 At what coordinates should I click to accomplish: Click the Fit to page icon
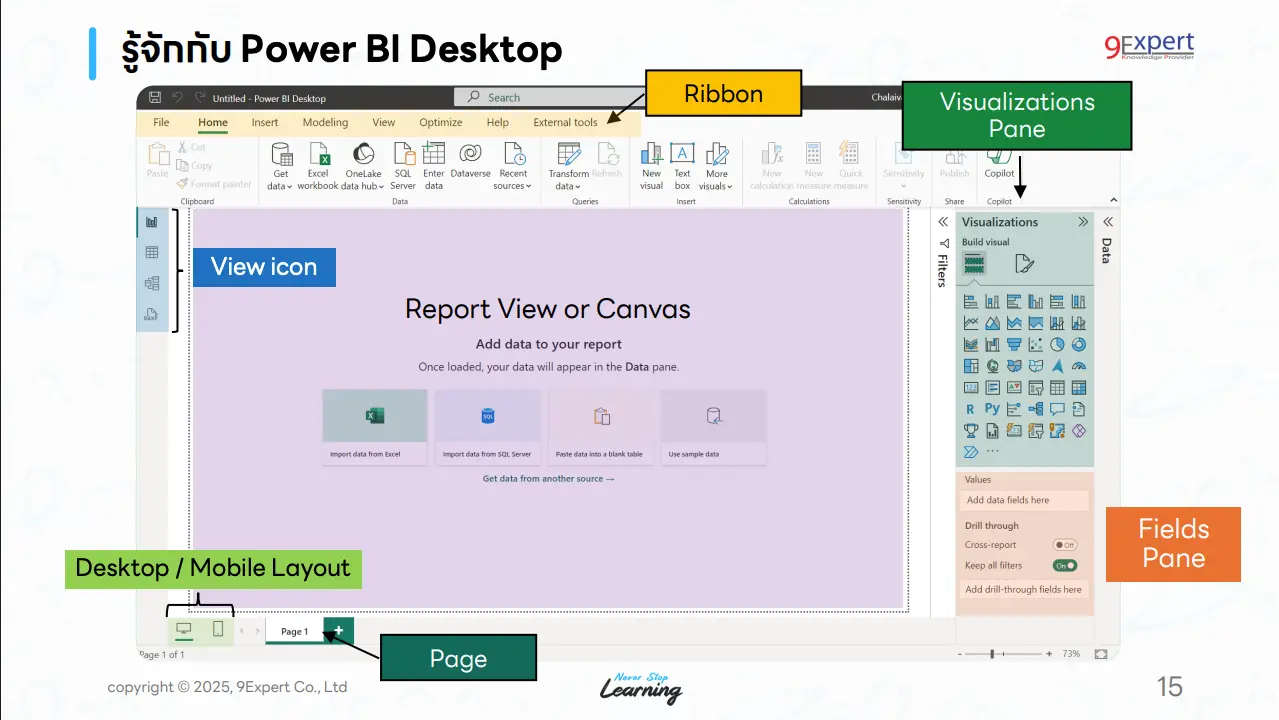1101,654
